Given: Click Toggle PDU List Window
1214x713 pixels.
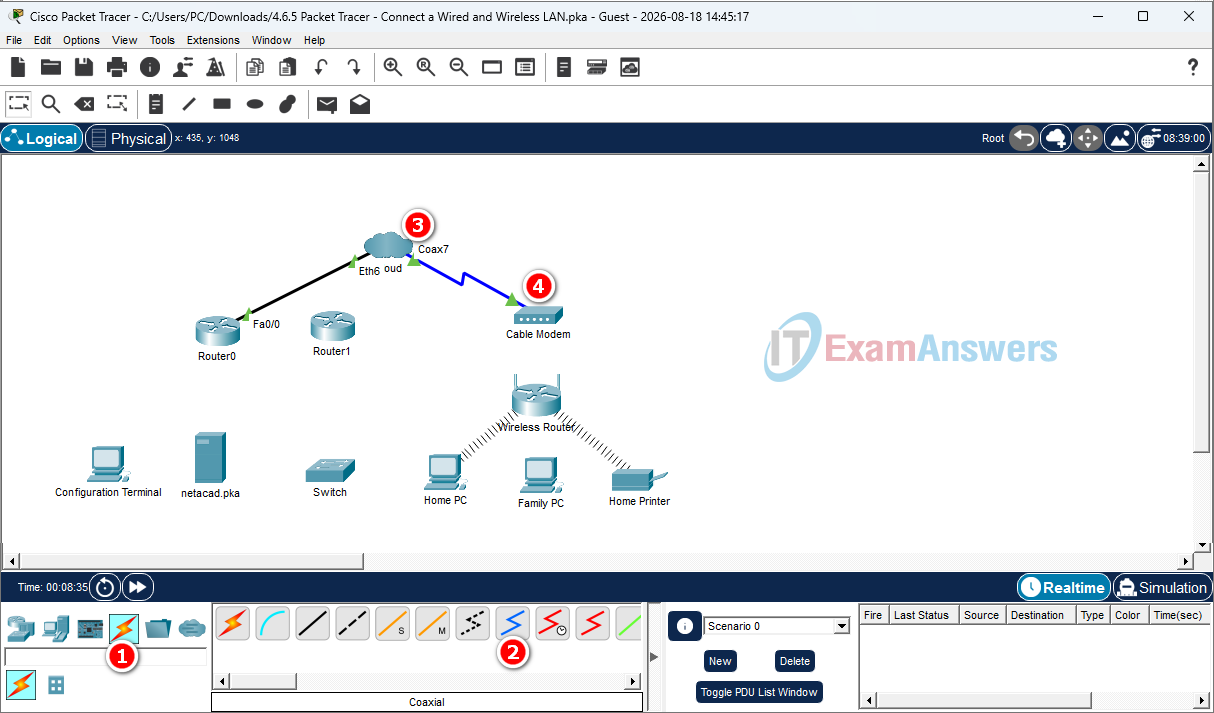Looking at the screenshot, I should [x=760, y=692].
